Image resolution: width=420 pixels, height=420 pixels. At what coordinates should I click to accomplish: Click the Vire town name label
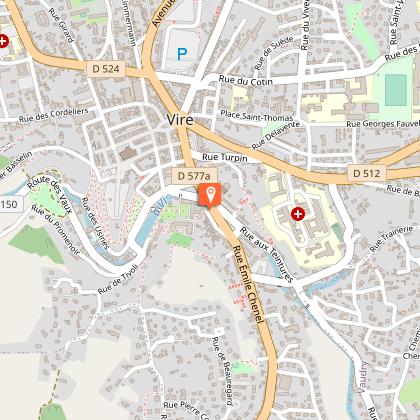180,120
